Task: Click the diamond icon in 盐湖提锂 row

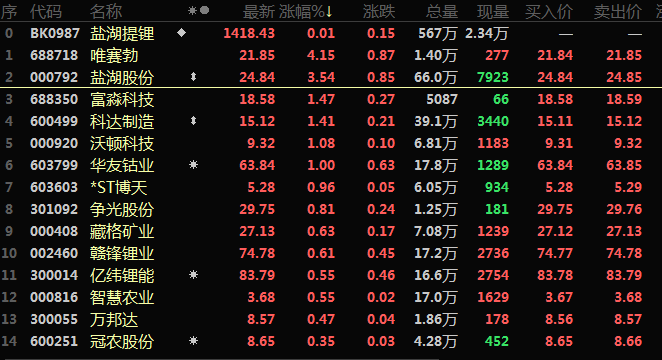Action: [182, 32]
